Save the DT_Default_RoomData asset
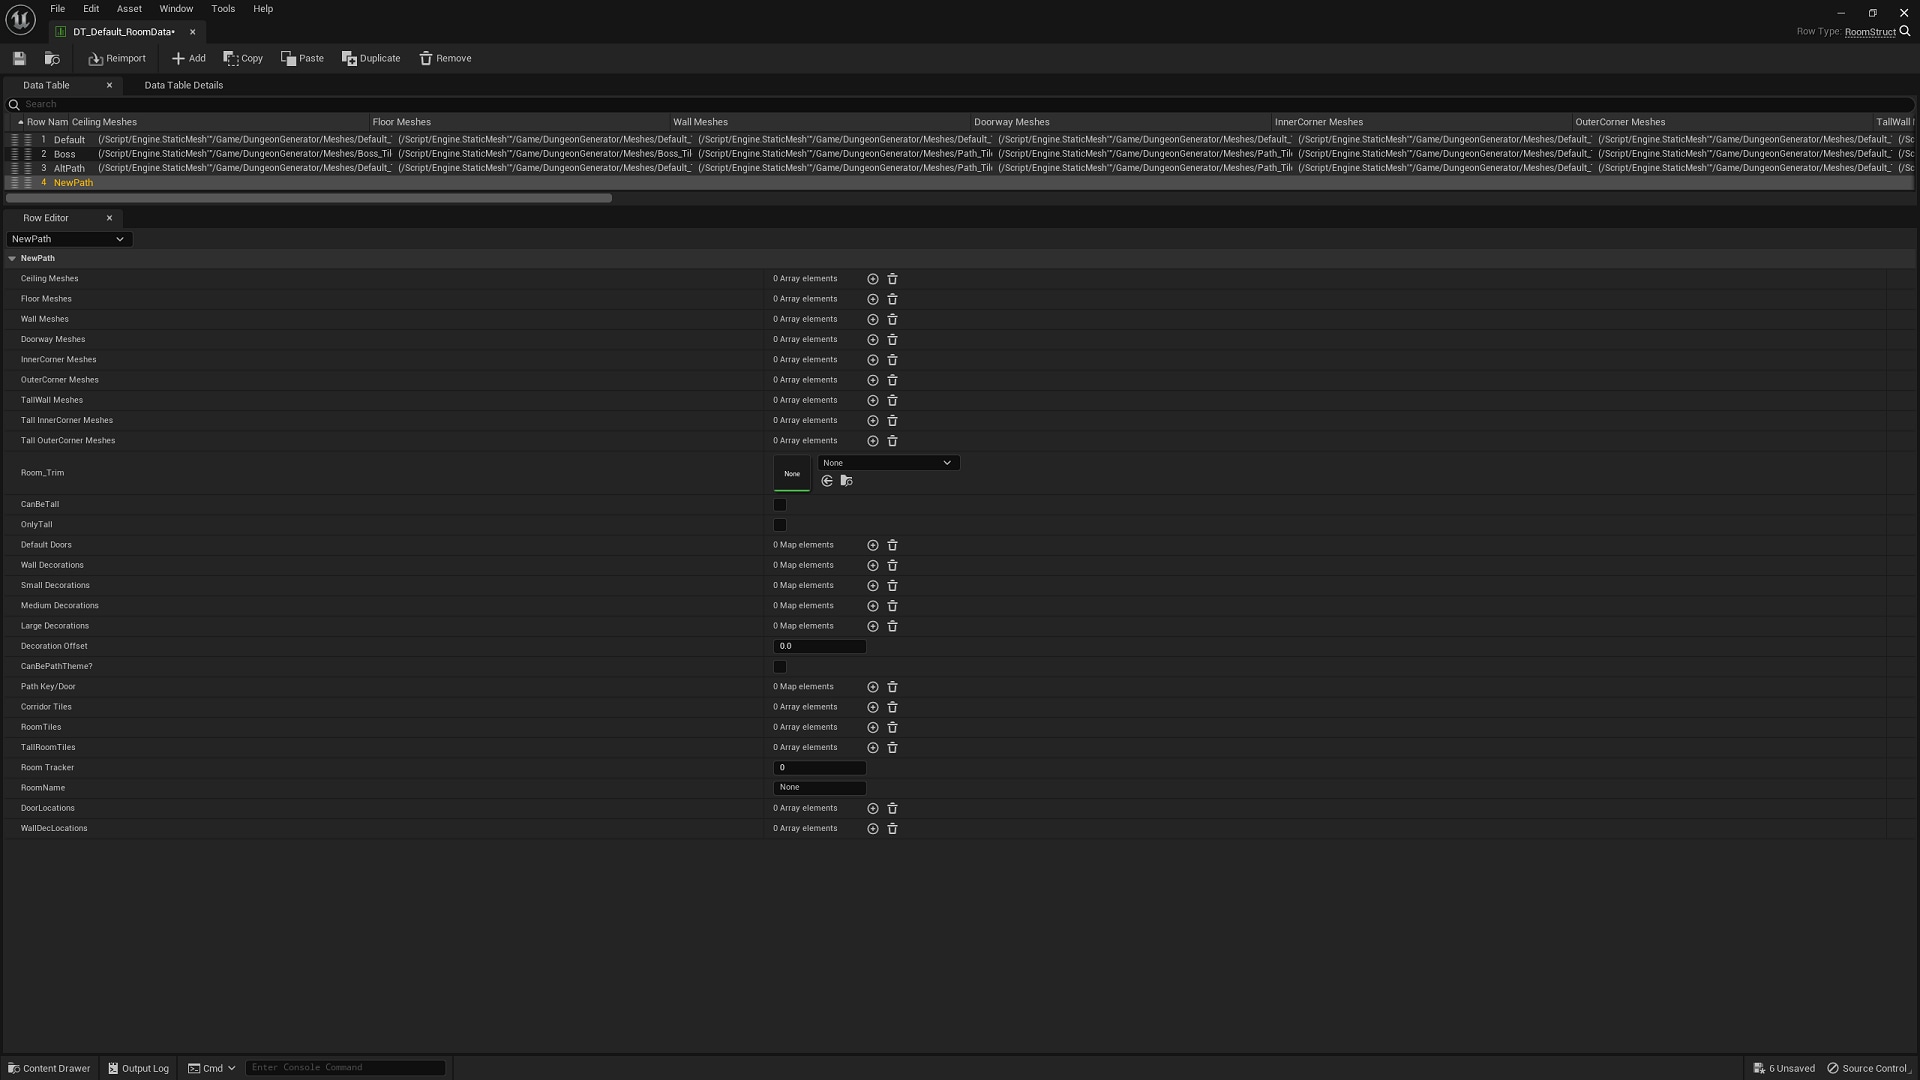Image resolution: width=1920 pixels, height=1080 pixels. pyautogui.click(x=18, y=58)
